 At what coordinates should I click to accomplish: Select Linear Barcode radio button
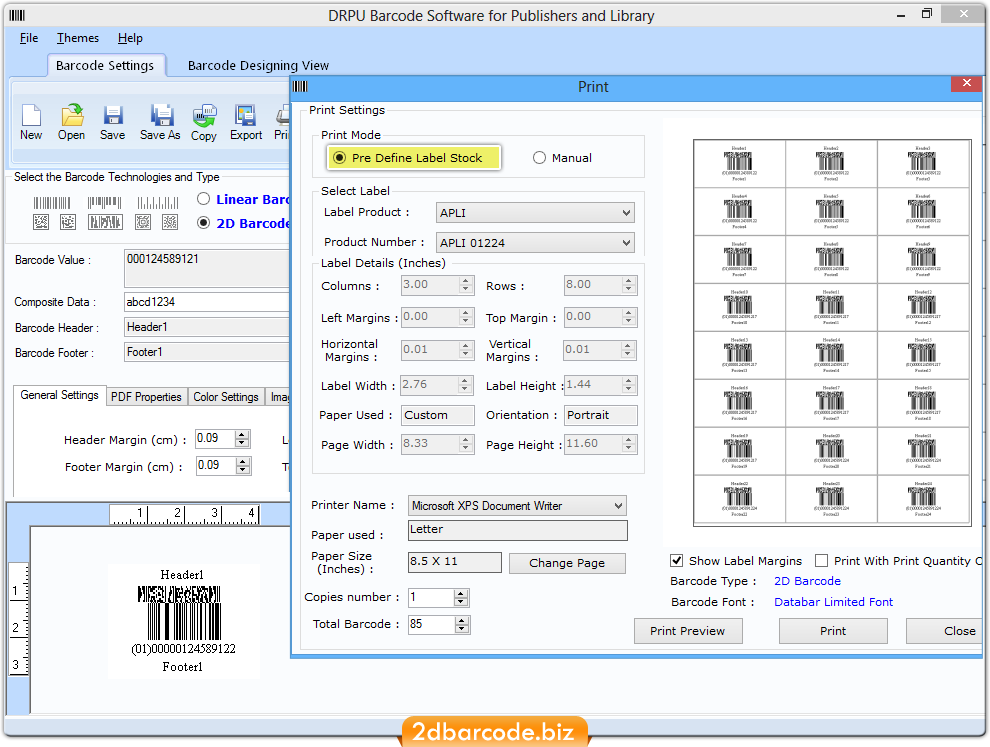tap(203, 199)
